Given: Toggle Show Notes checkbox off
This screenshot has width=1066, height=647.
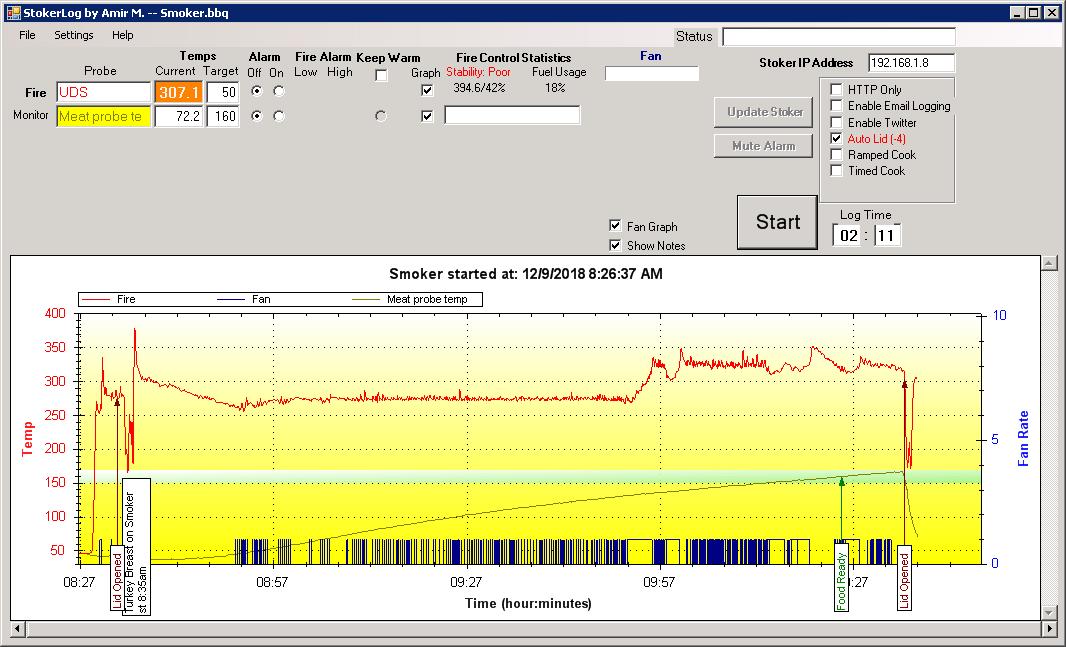Looking at the screenshot, I should click(x=615, y=245).
